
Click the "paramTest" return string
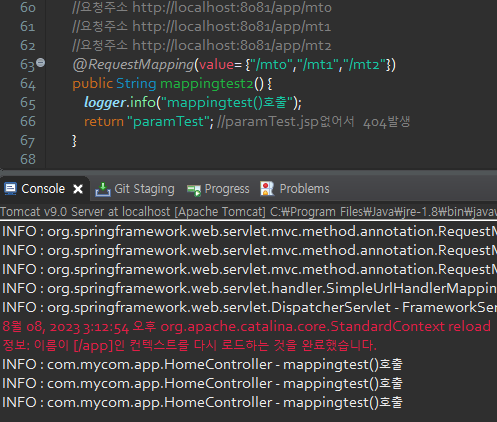tap(168, 122)
